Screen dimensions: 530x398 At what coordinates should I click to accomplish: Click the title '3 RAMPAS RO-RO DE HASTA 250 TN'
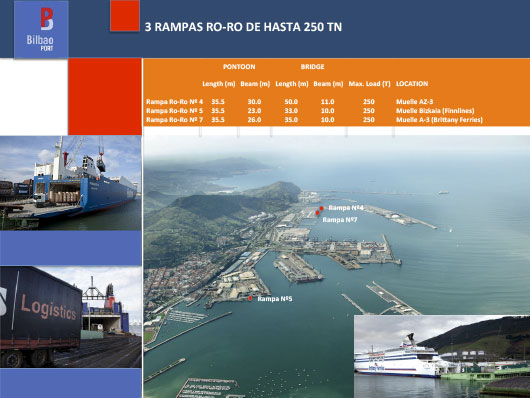[243, 27]
